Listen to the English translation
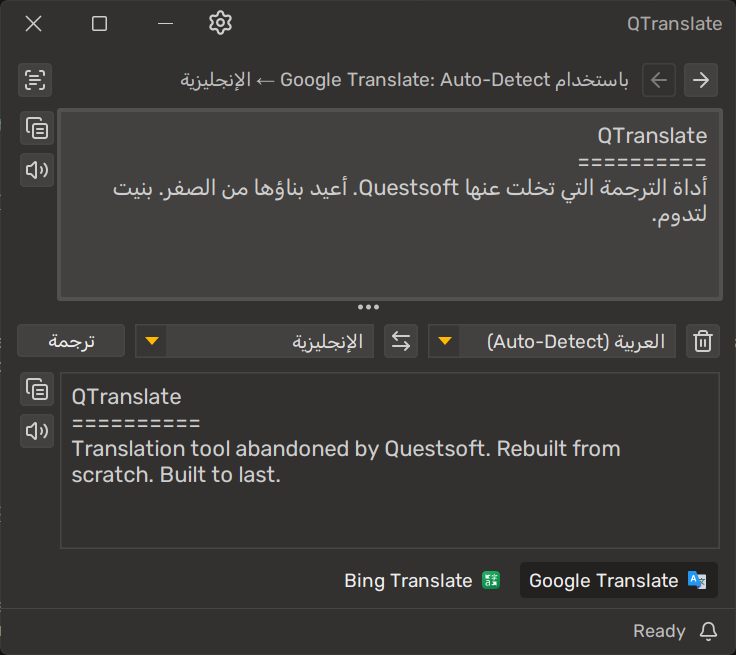The width and height of the screenshot is (736, 655). coord(37,431)
